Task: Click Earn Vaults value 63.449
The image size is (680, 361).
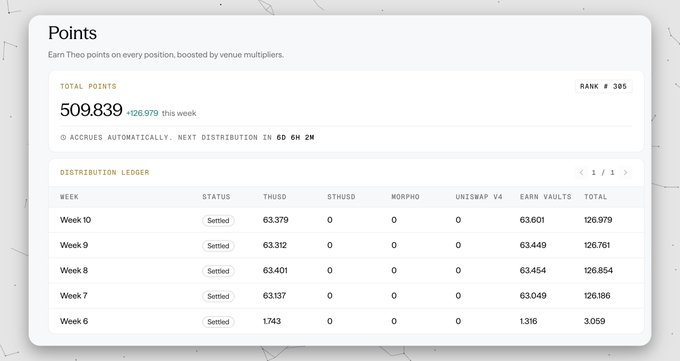Action: click(x=533, y=245)
